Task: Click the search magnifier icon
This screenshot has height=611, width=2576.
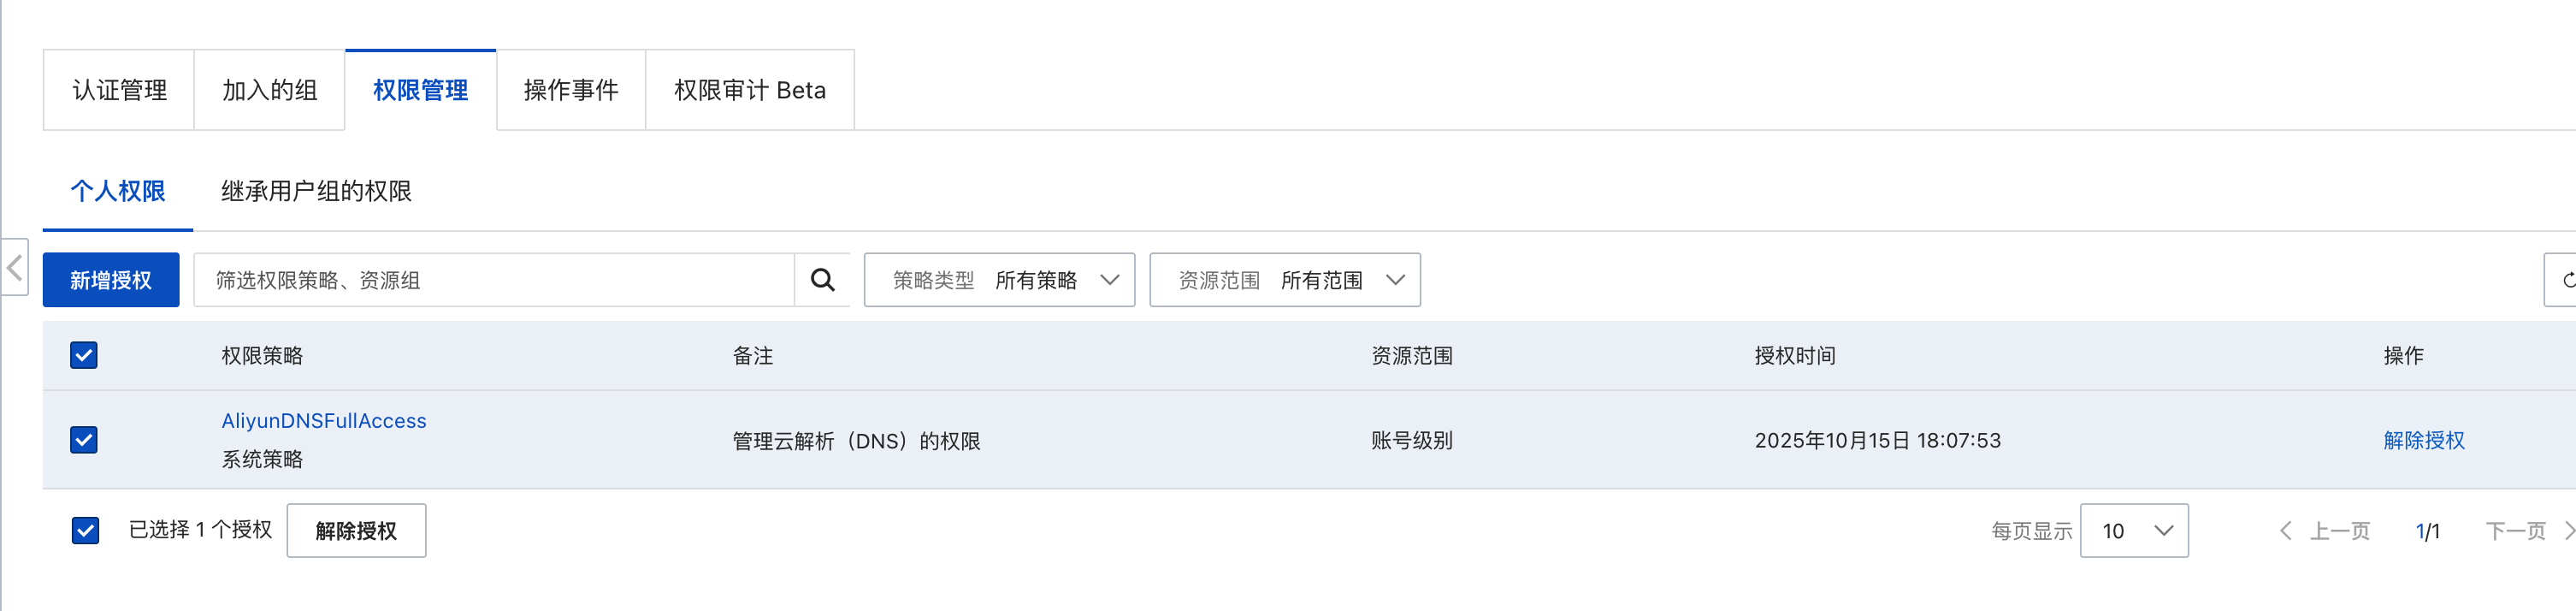Action: click(822, 280)
